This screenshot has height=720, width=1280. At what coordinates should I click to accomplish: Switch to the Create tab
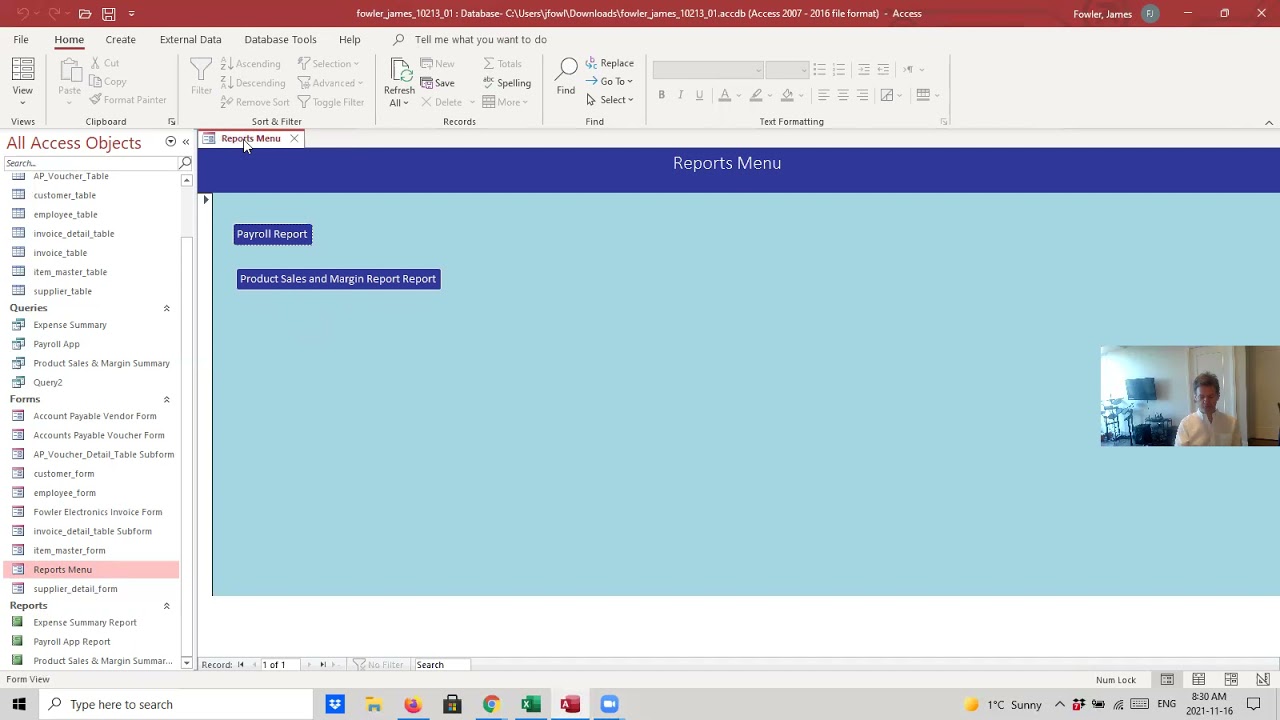tap(120, 39)
